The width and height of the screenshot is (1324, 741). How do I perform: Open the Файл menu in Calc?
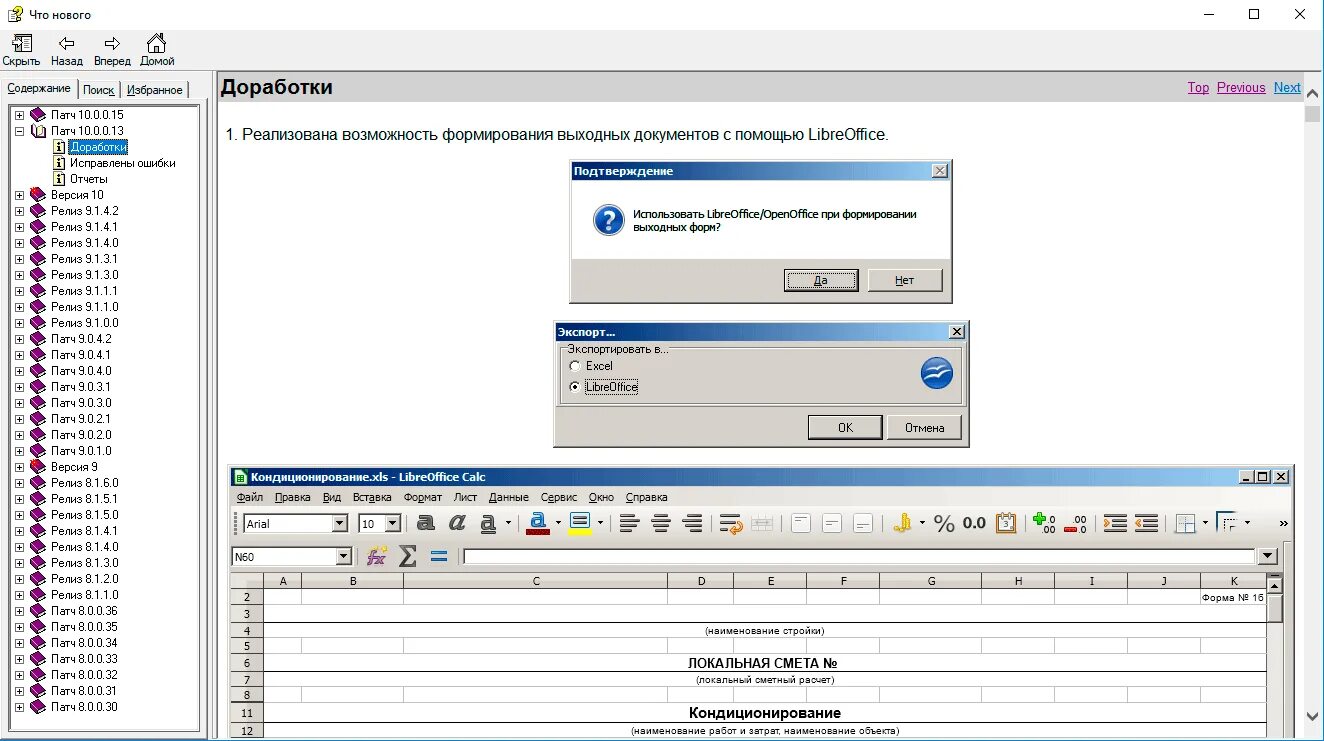pos(250,497)
